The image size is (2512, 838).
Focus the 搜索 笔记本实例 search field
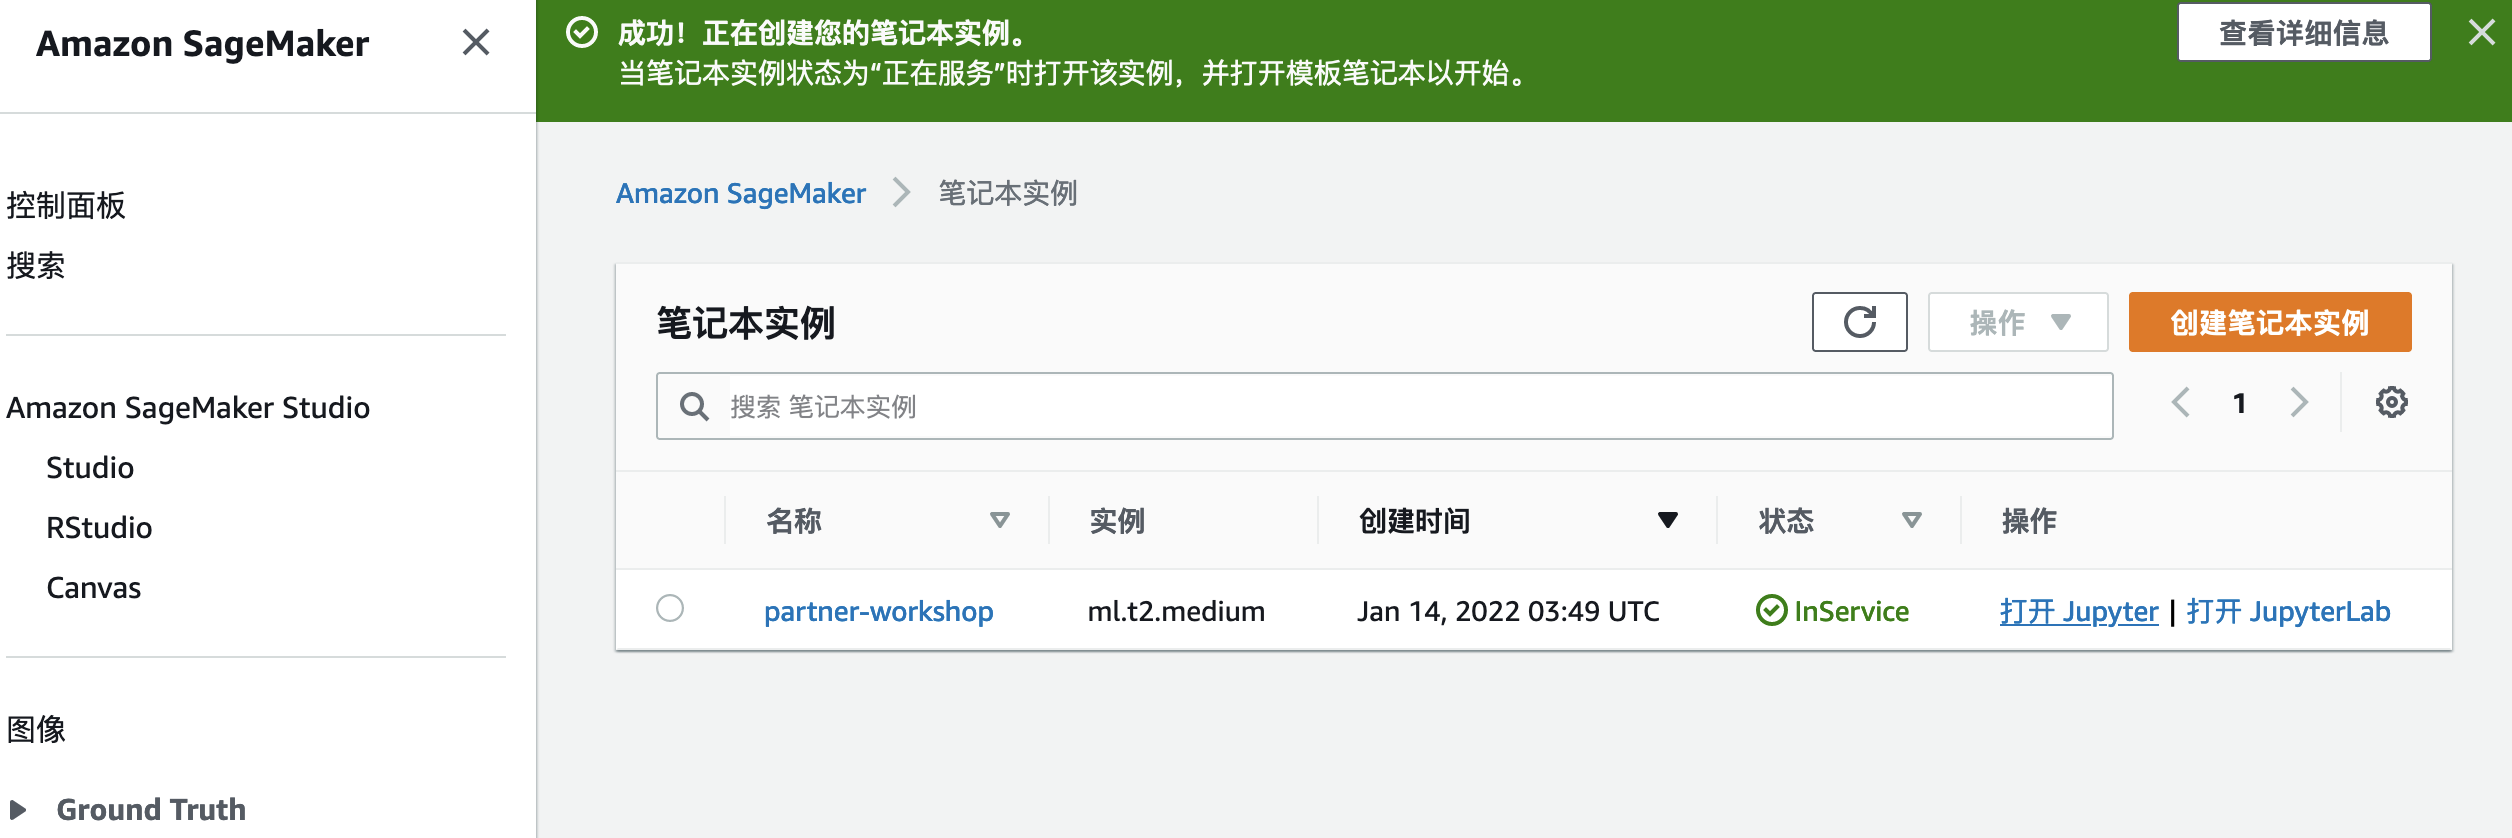click(x=1400, y=406)
